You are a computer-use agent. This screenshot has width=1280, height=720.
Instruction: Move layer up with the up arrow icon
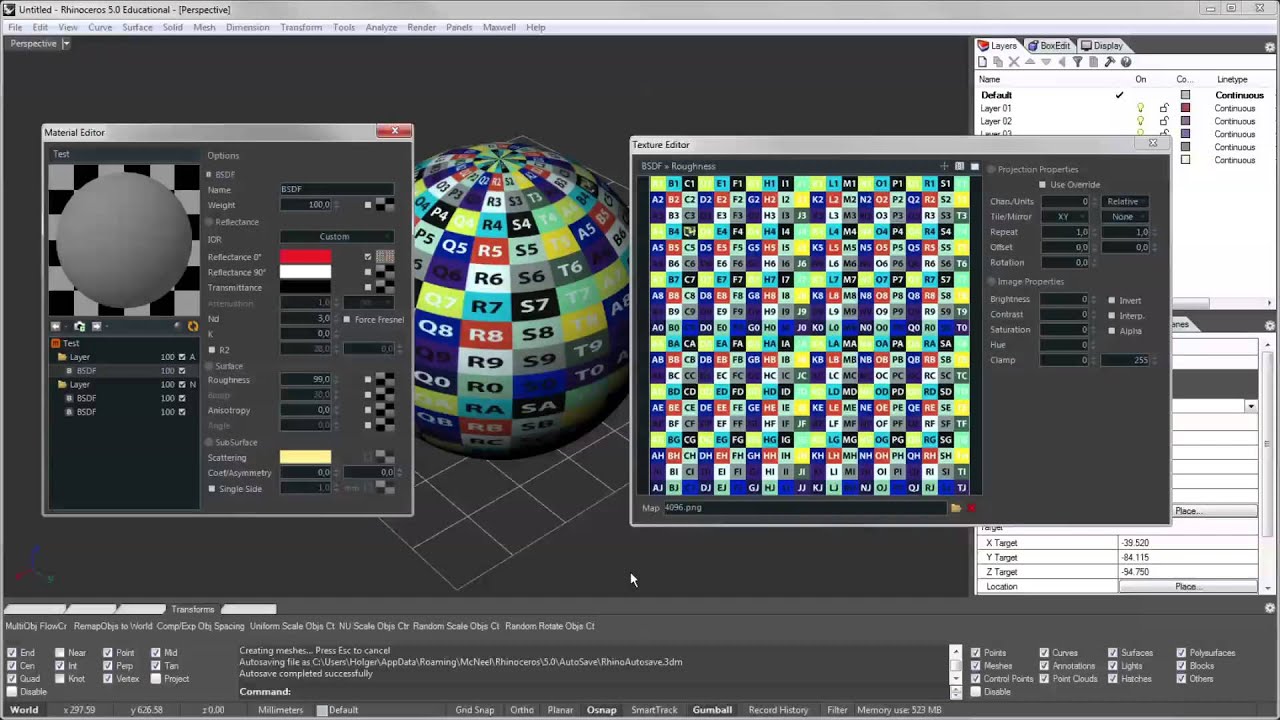click(x=1030, y=62)
